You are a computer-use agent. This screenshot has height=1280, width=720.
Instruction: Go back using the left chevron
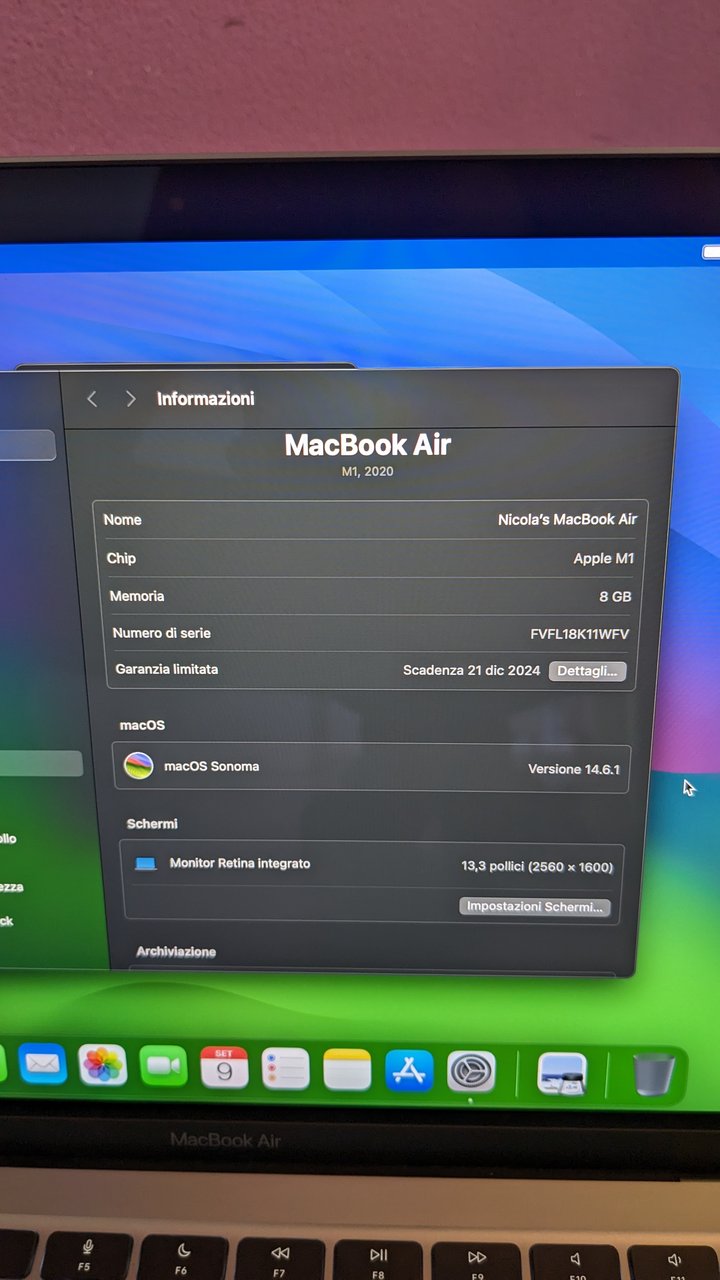[x=92, y=399]
